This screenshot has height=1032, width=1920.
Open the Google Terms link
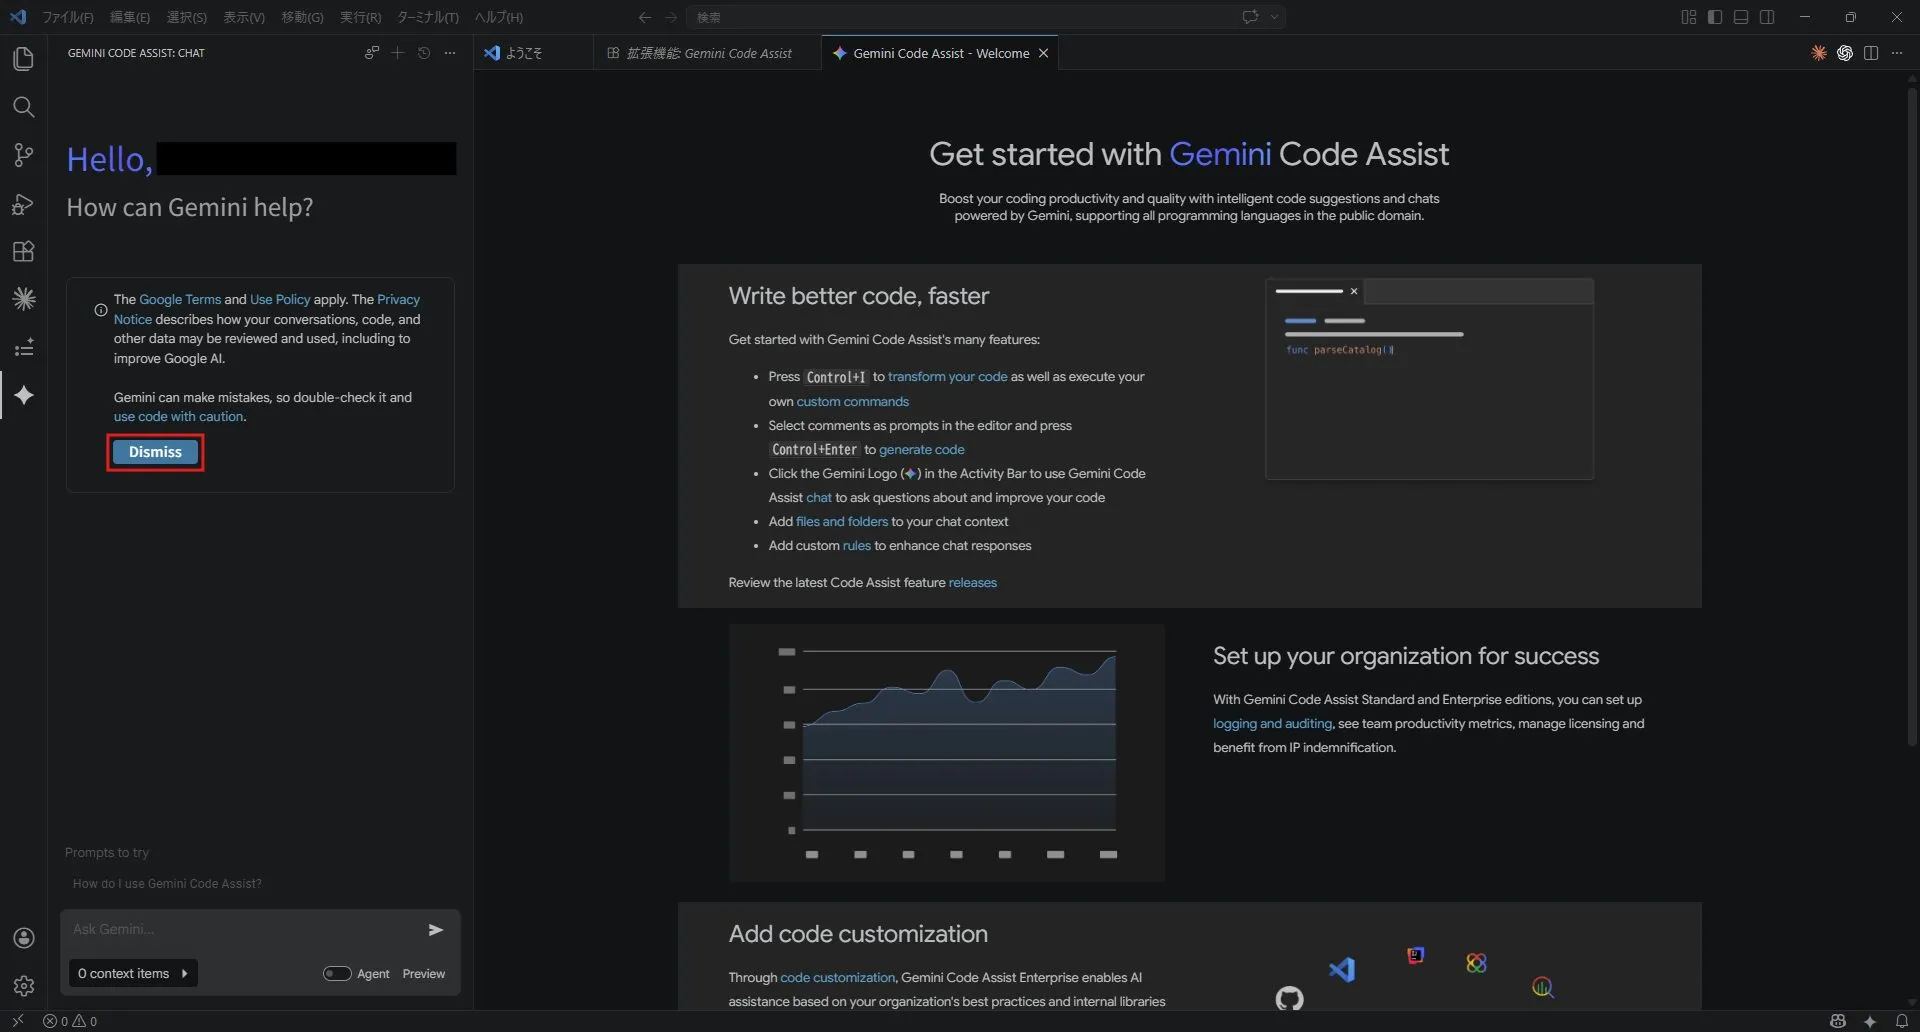(x=180, y=299)
